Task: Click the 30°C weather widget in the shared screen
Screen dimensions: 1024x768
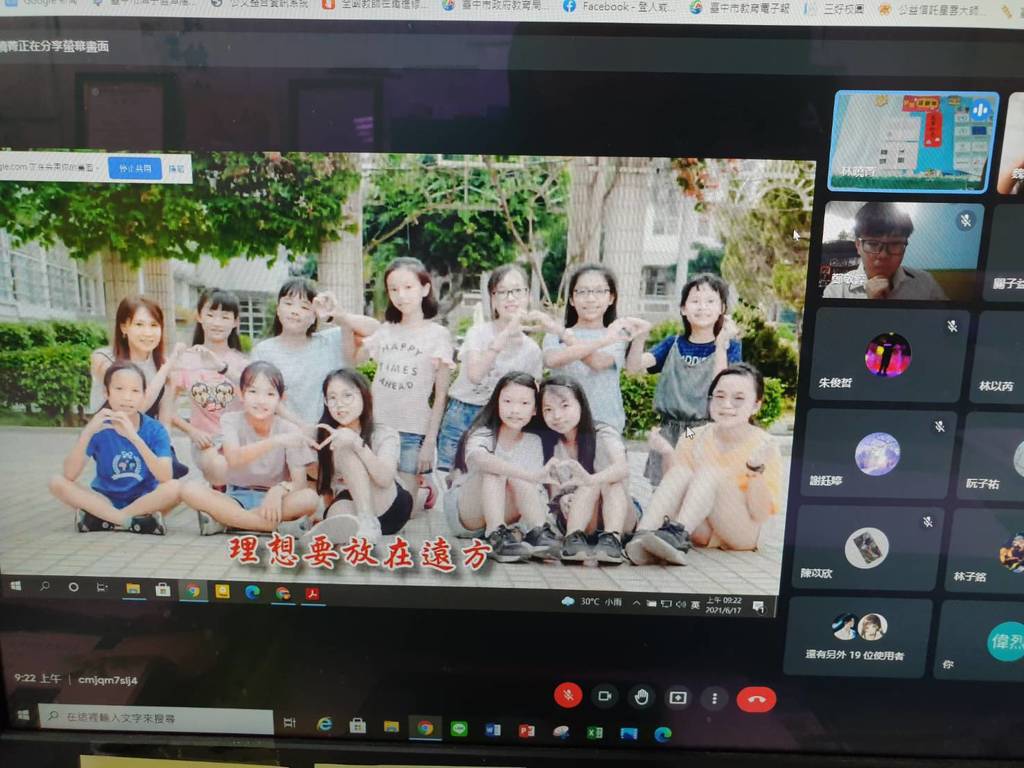Action: click(x=592, y=601)
